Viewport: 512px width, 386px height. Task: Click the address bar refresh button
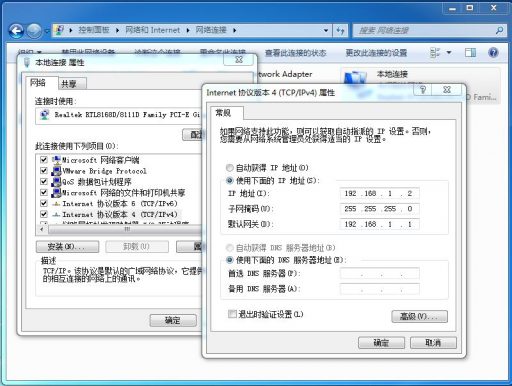coord(340,31)
